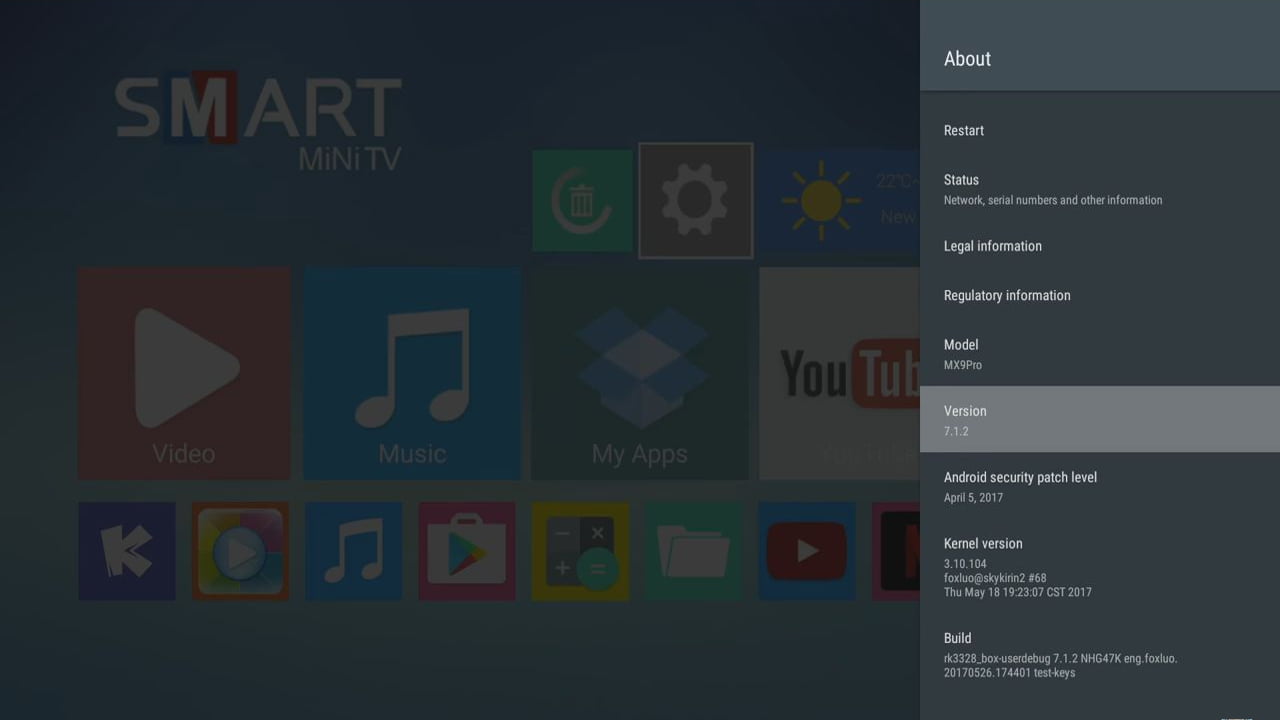Open the Settings gear tile

point(696,201)
